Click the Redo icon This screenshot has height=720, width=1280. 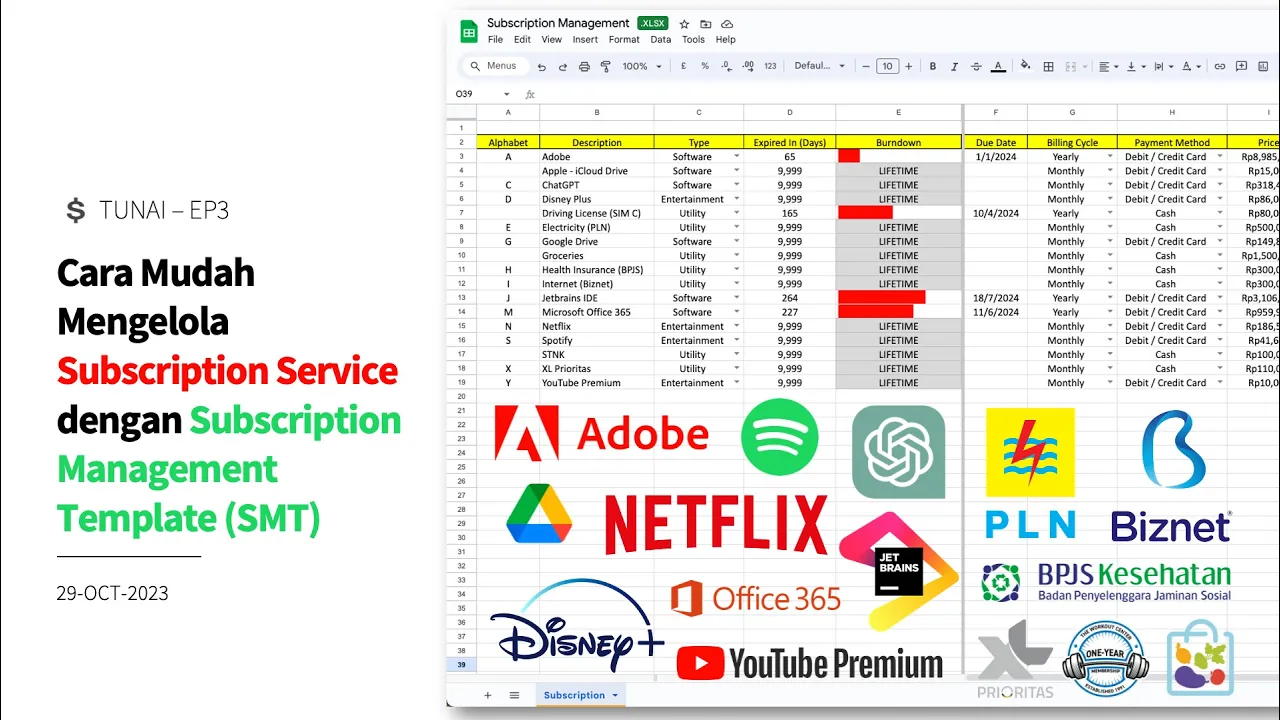click(x=563, y=67)
